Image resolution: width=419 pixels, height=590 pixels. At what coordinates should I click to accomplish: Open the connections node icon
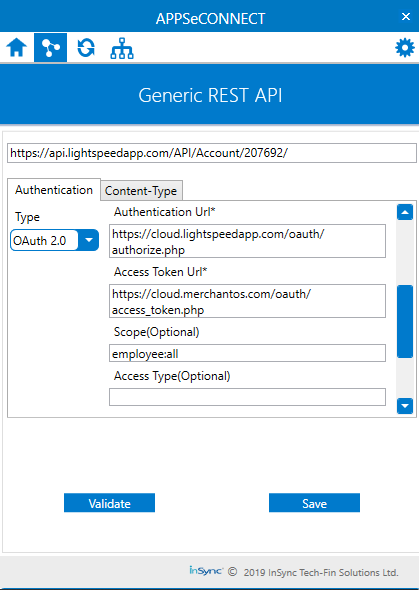pos(50,48)
